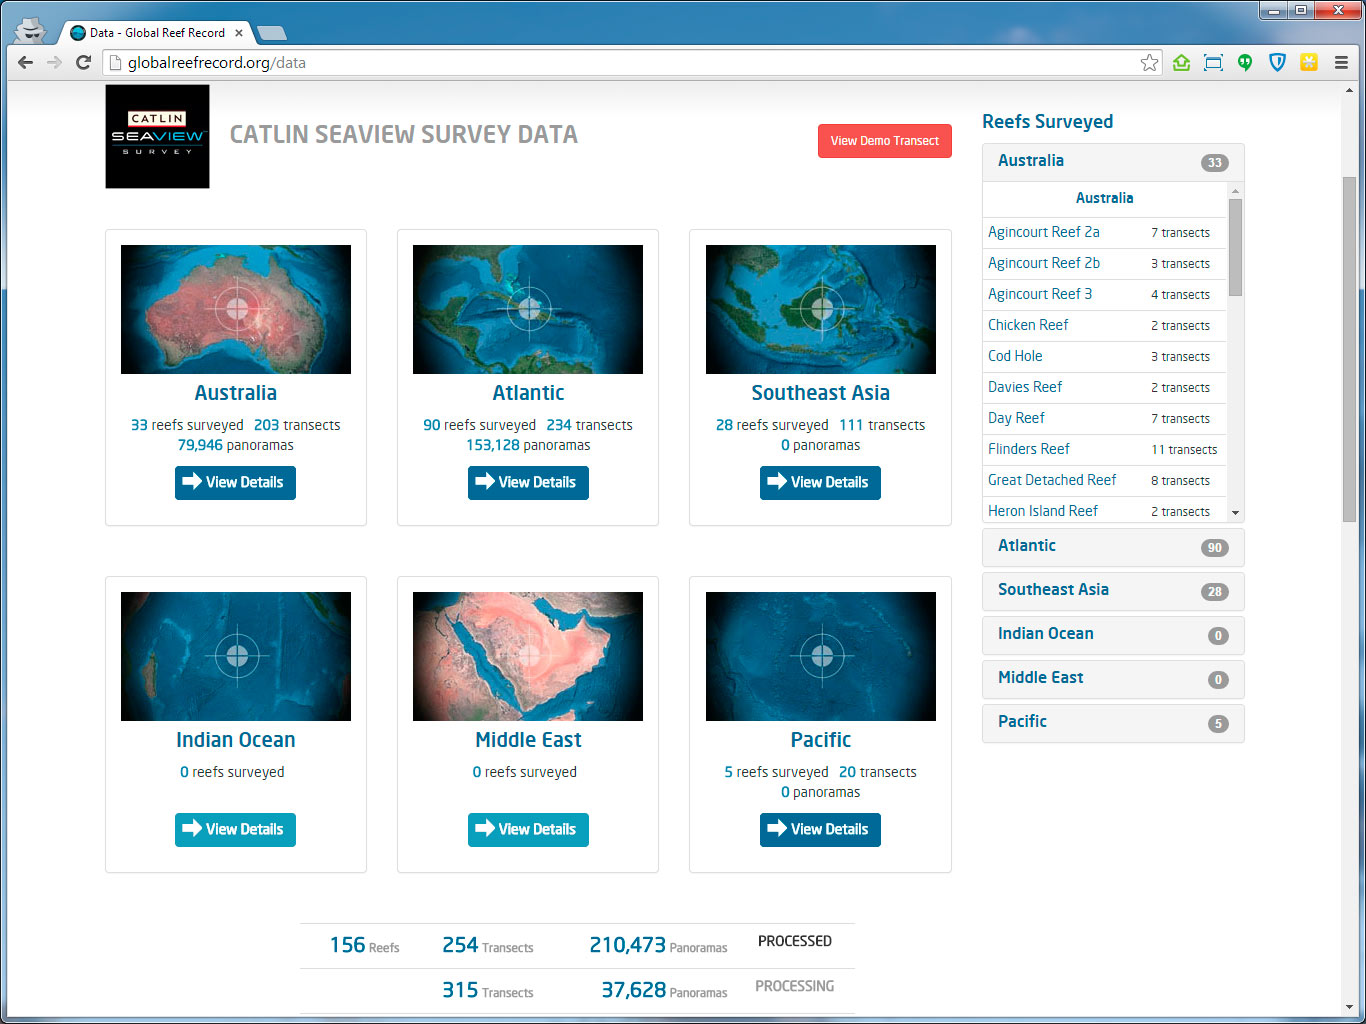Open Great Detached Reef link
Screen dimensions: 1366x1024
[x=1052, y=480]
